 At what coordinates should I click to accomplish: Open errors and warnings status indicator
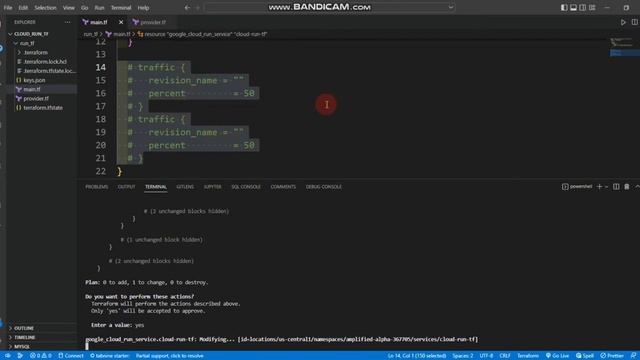click(x=40, y=356)
